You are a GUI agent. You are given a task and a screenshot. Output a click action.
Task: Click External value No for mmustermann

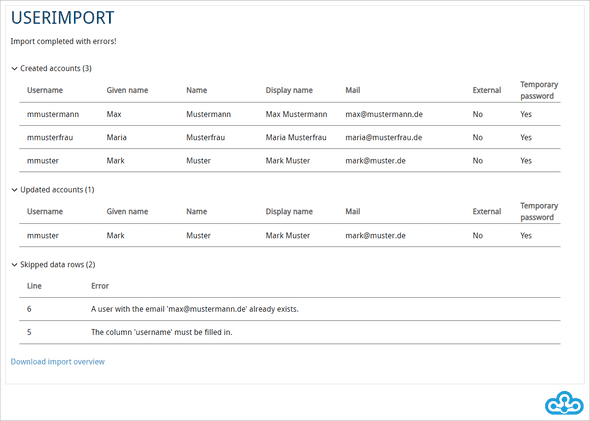click(x=477, y=114)
